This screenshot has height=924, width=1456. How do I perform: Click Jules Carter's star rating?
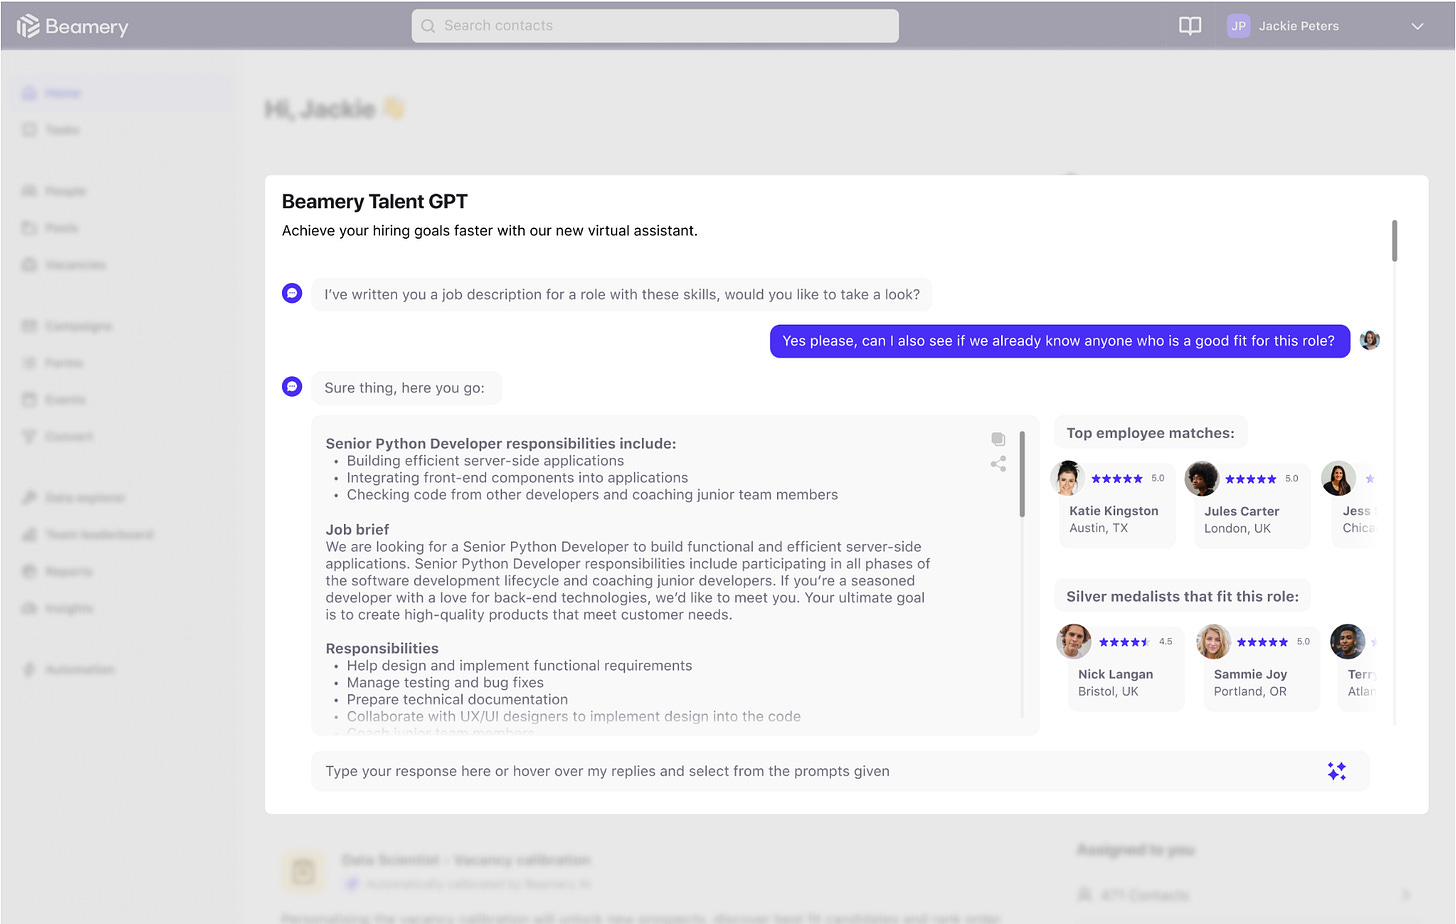pos(1251,479)
